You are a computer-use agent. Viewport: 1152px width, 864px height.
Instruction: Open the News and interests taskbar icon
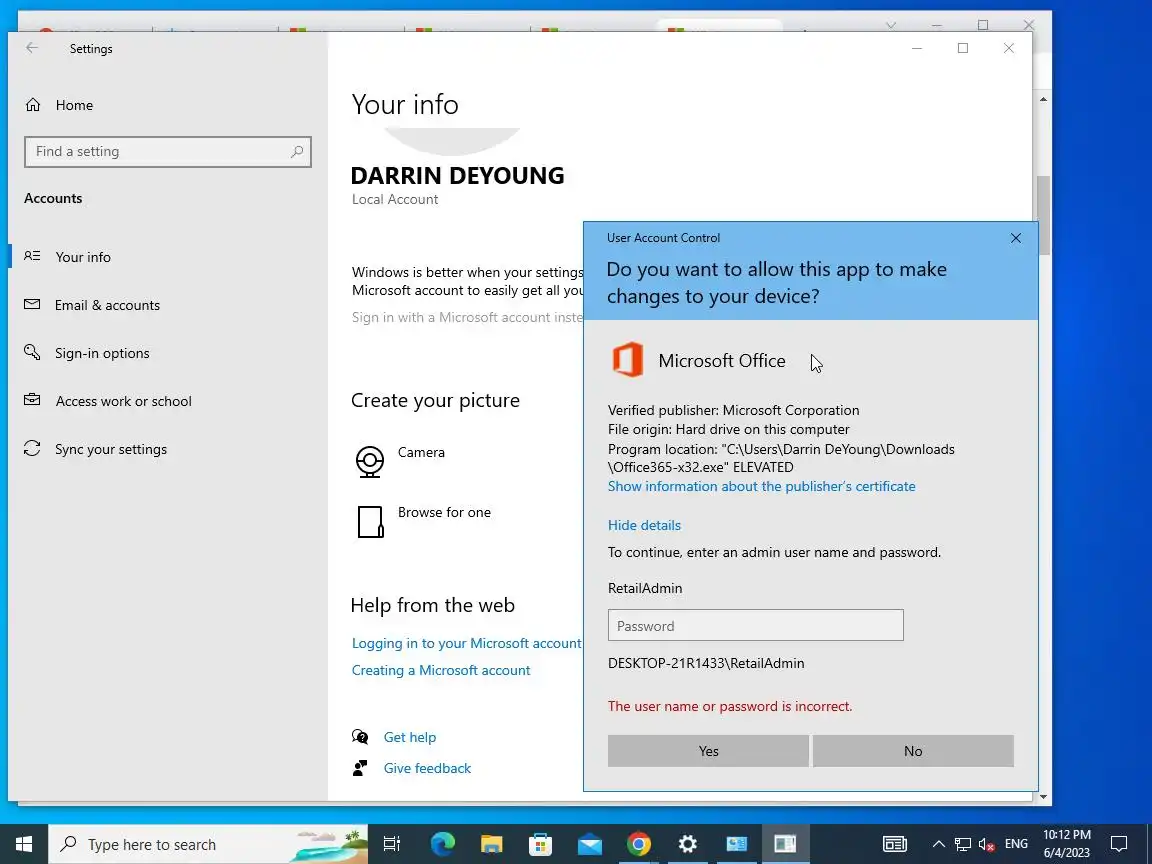click(894, 844)
